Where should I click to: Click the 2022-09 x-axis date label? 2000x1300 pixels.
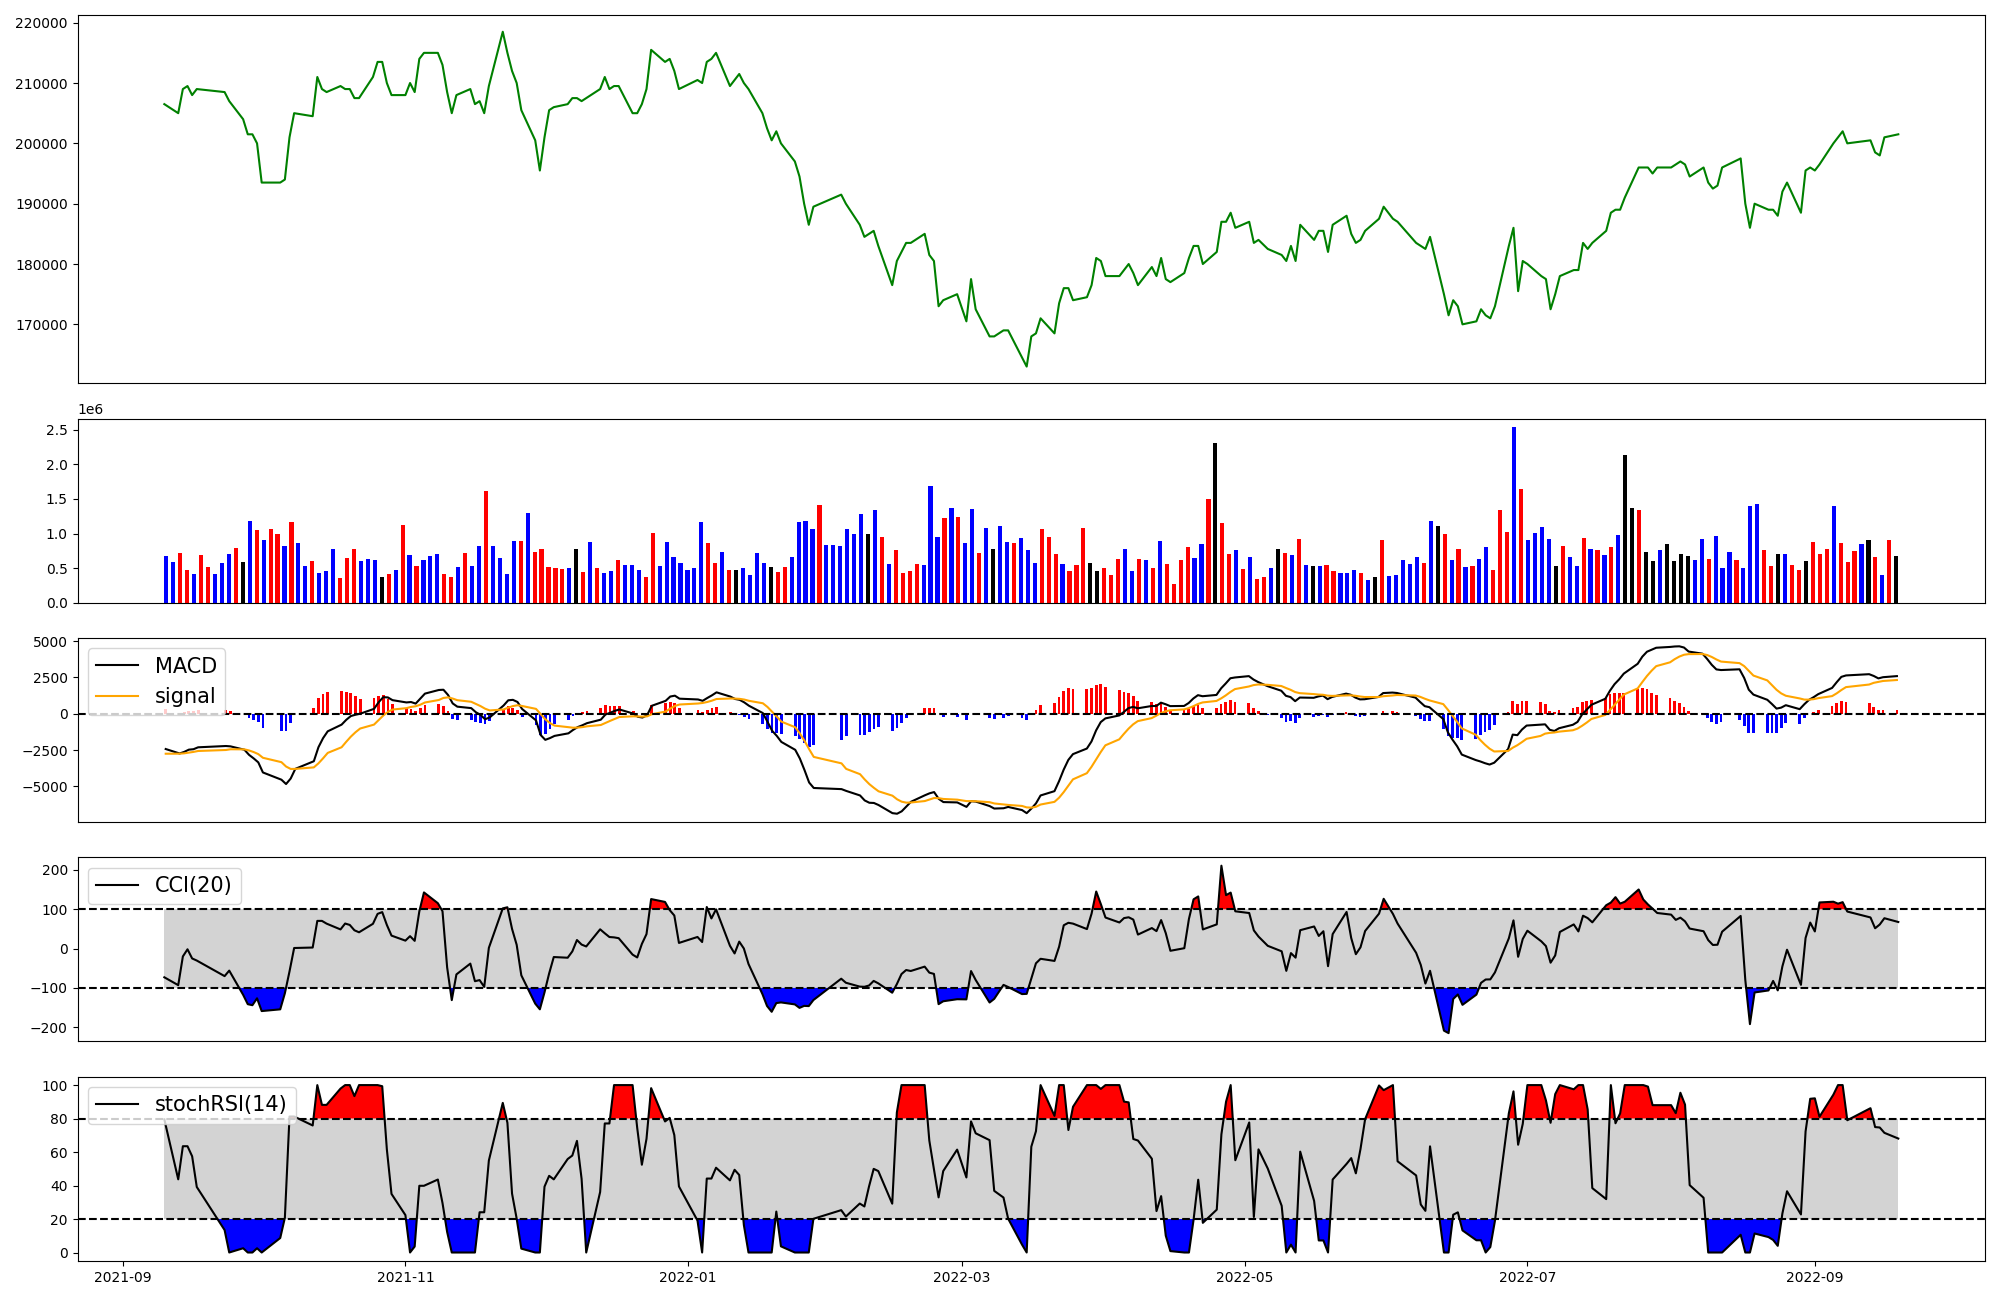[1814, 1276]
